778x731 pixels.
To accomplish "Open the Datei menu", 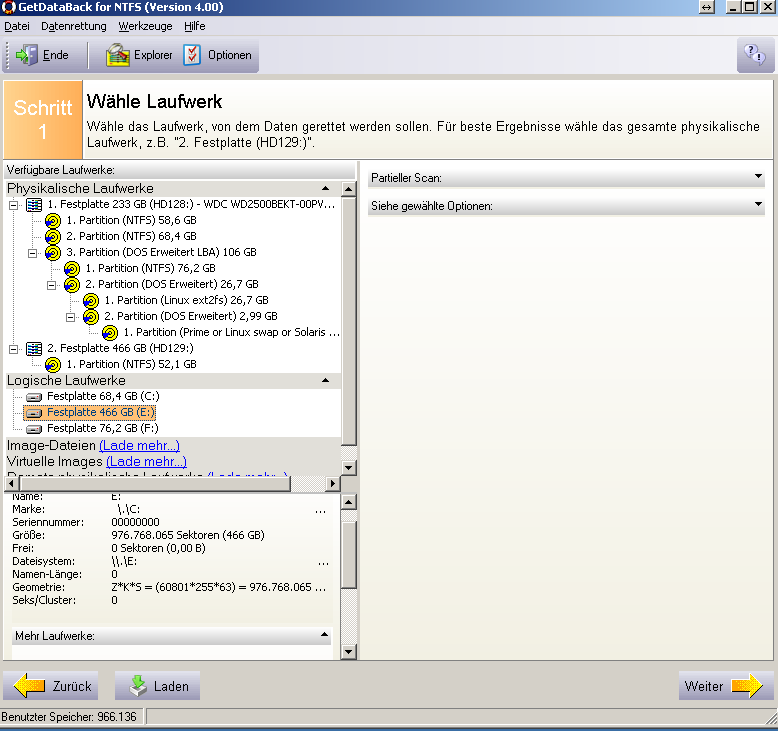I will (17, 26).
